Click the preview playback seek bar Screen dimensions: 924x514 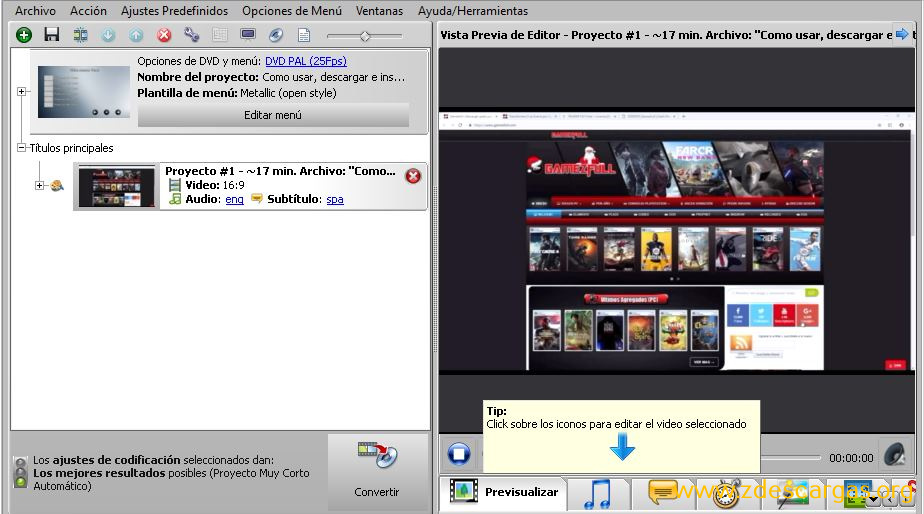(x=790, y=457)
